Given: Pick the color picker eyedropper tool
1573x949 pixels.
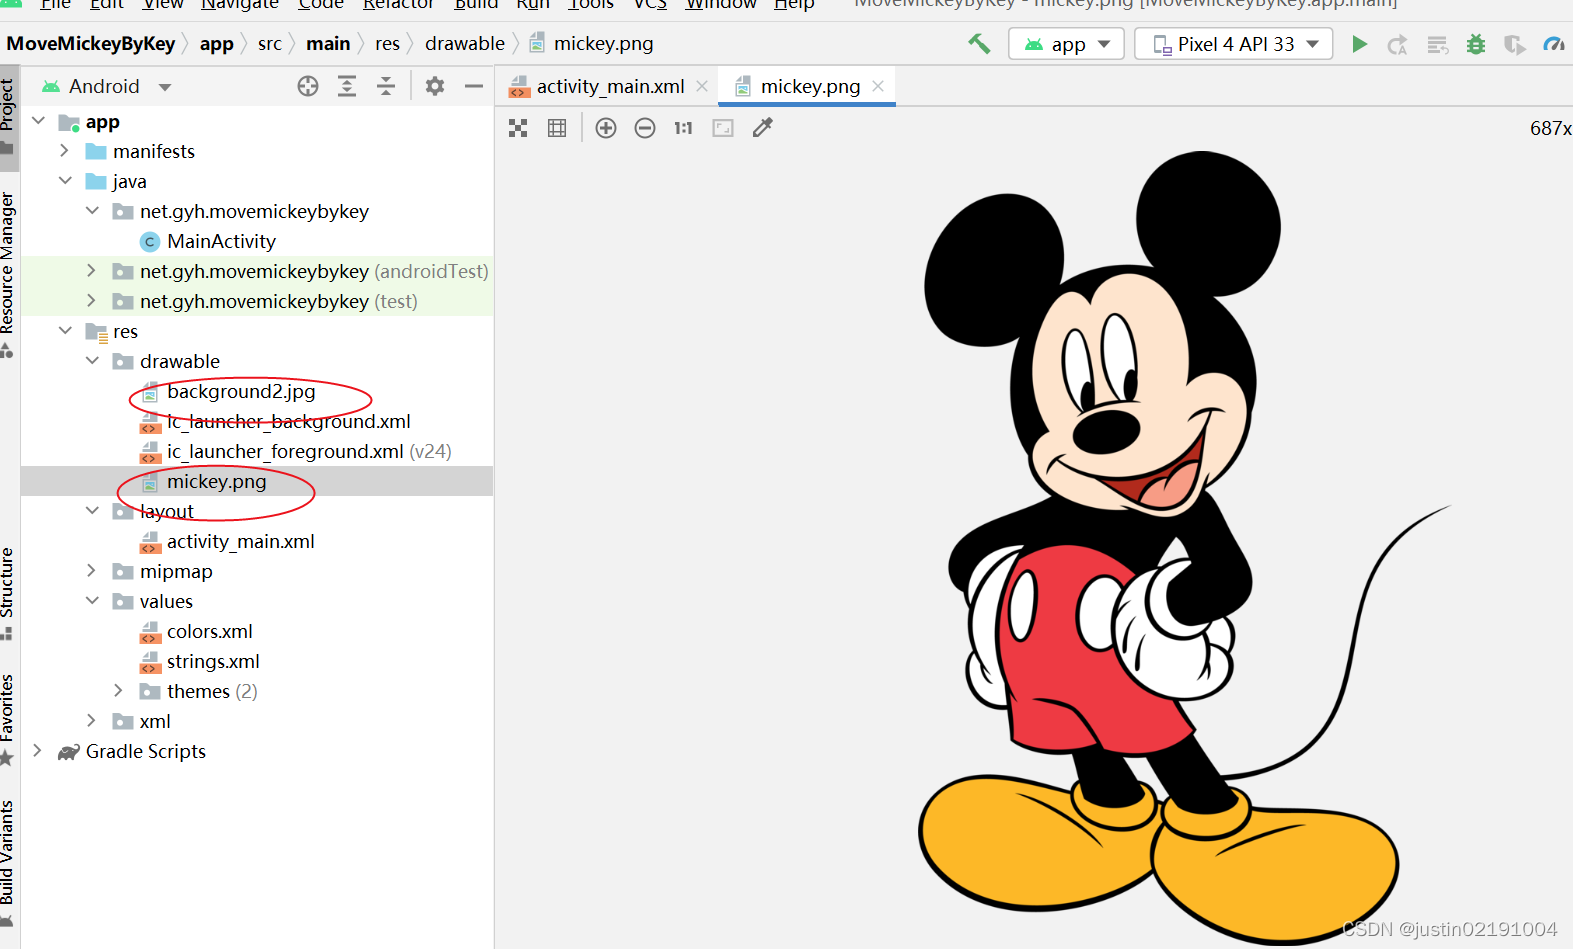Looking at the screenshot, I should 763,127.
